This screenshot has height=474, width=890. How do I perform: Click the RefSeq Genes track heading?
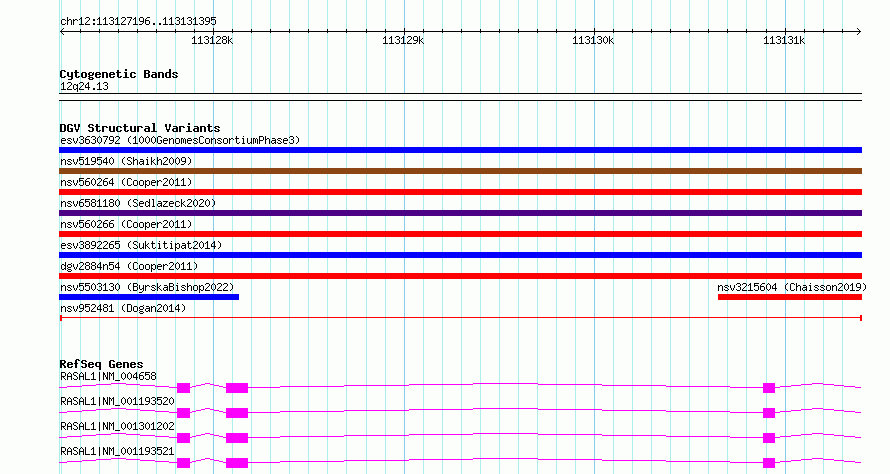[101, 364]
